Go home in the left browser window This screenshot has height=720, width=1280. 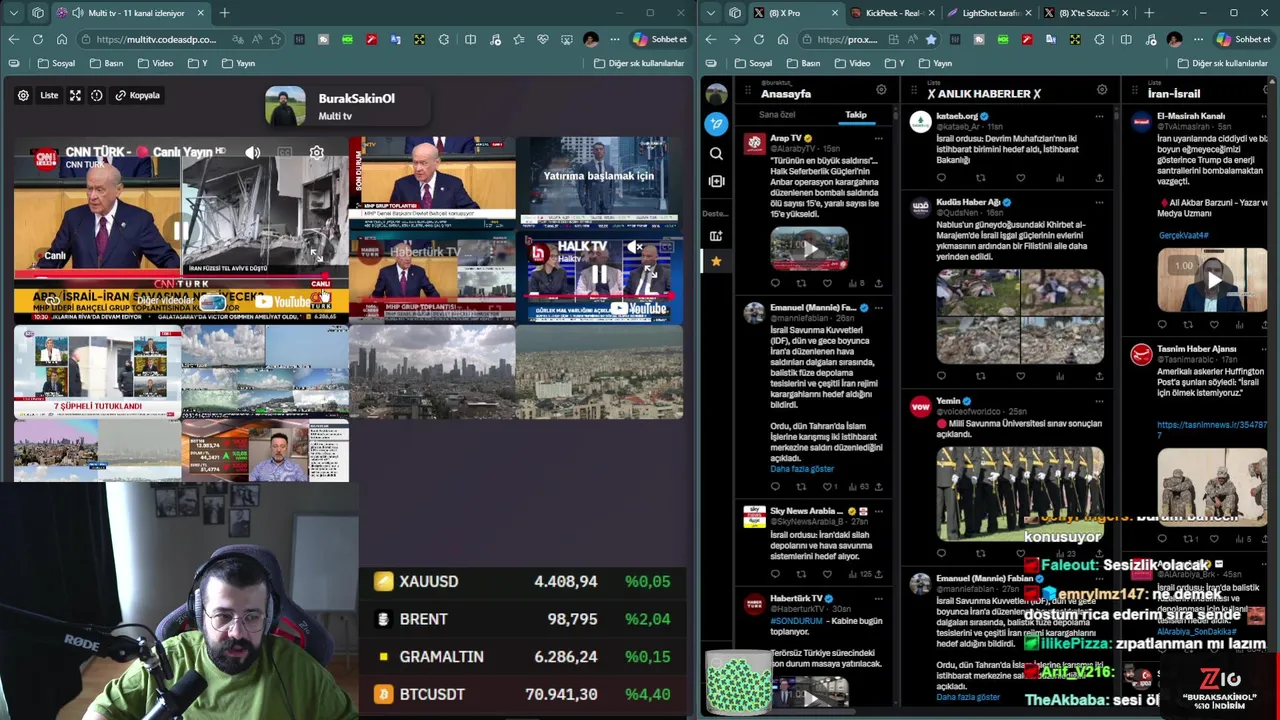[61, 39]
